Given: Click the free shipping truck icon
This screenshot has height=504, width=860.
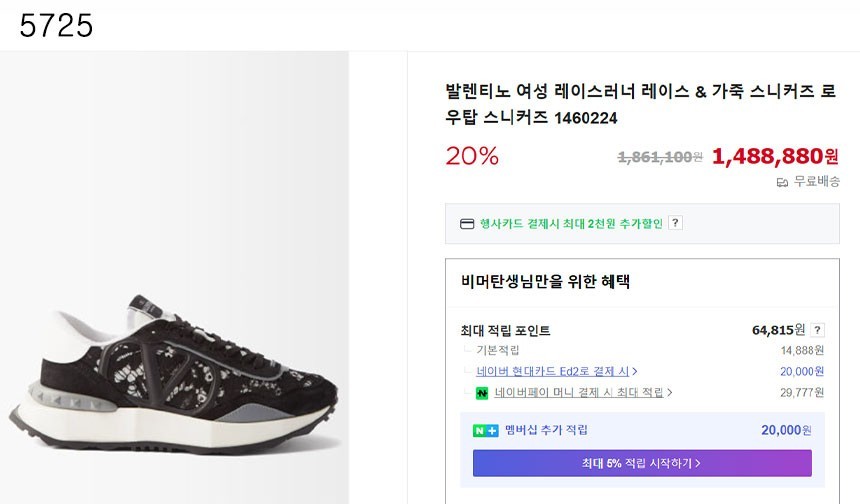Looking at the screenshot, I should click(782, 182).
